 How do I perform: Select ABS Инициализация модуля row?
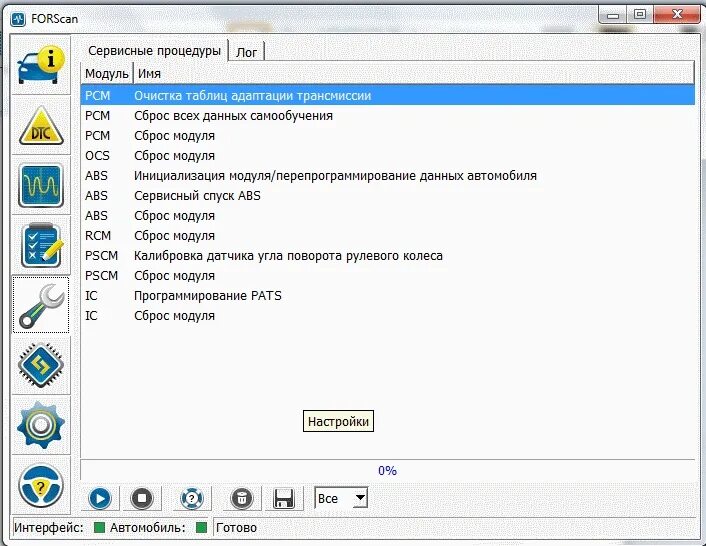pyautogui.click(x=388, y=176)
